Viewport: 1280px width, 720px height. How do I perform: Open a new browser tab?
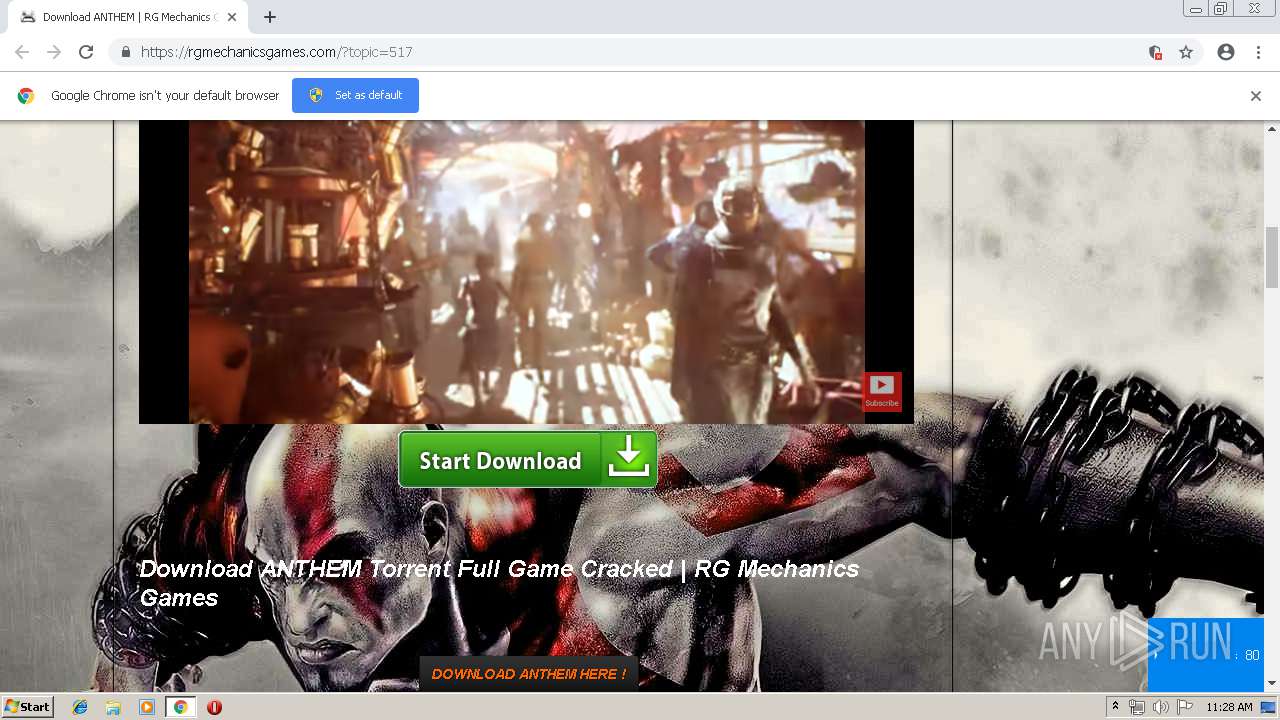tap(270, 17)
